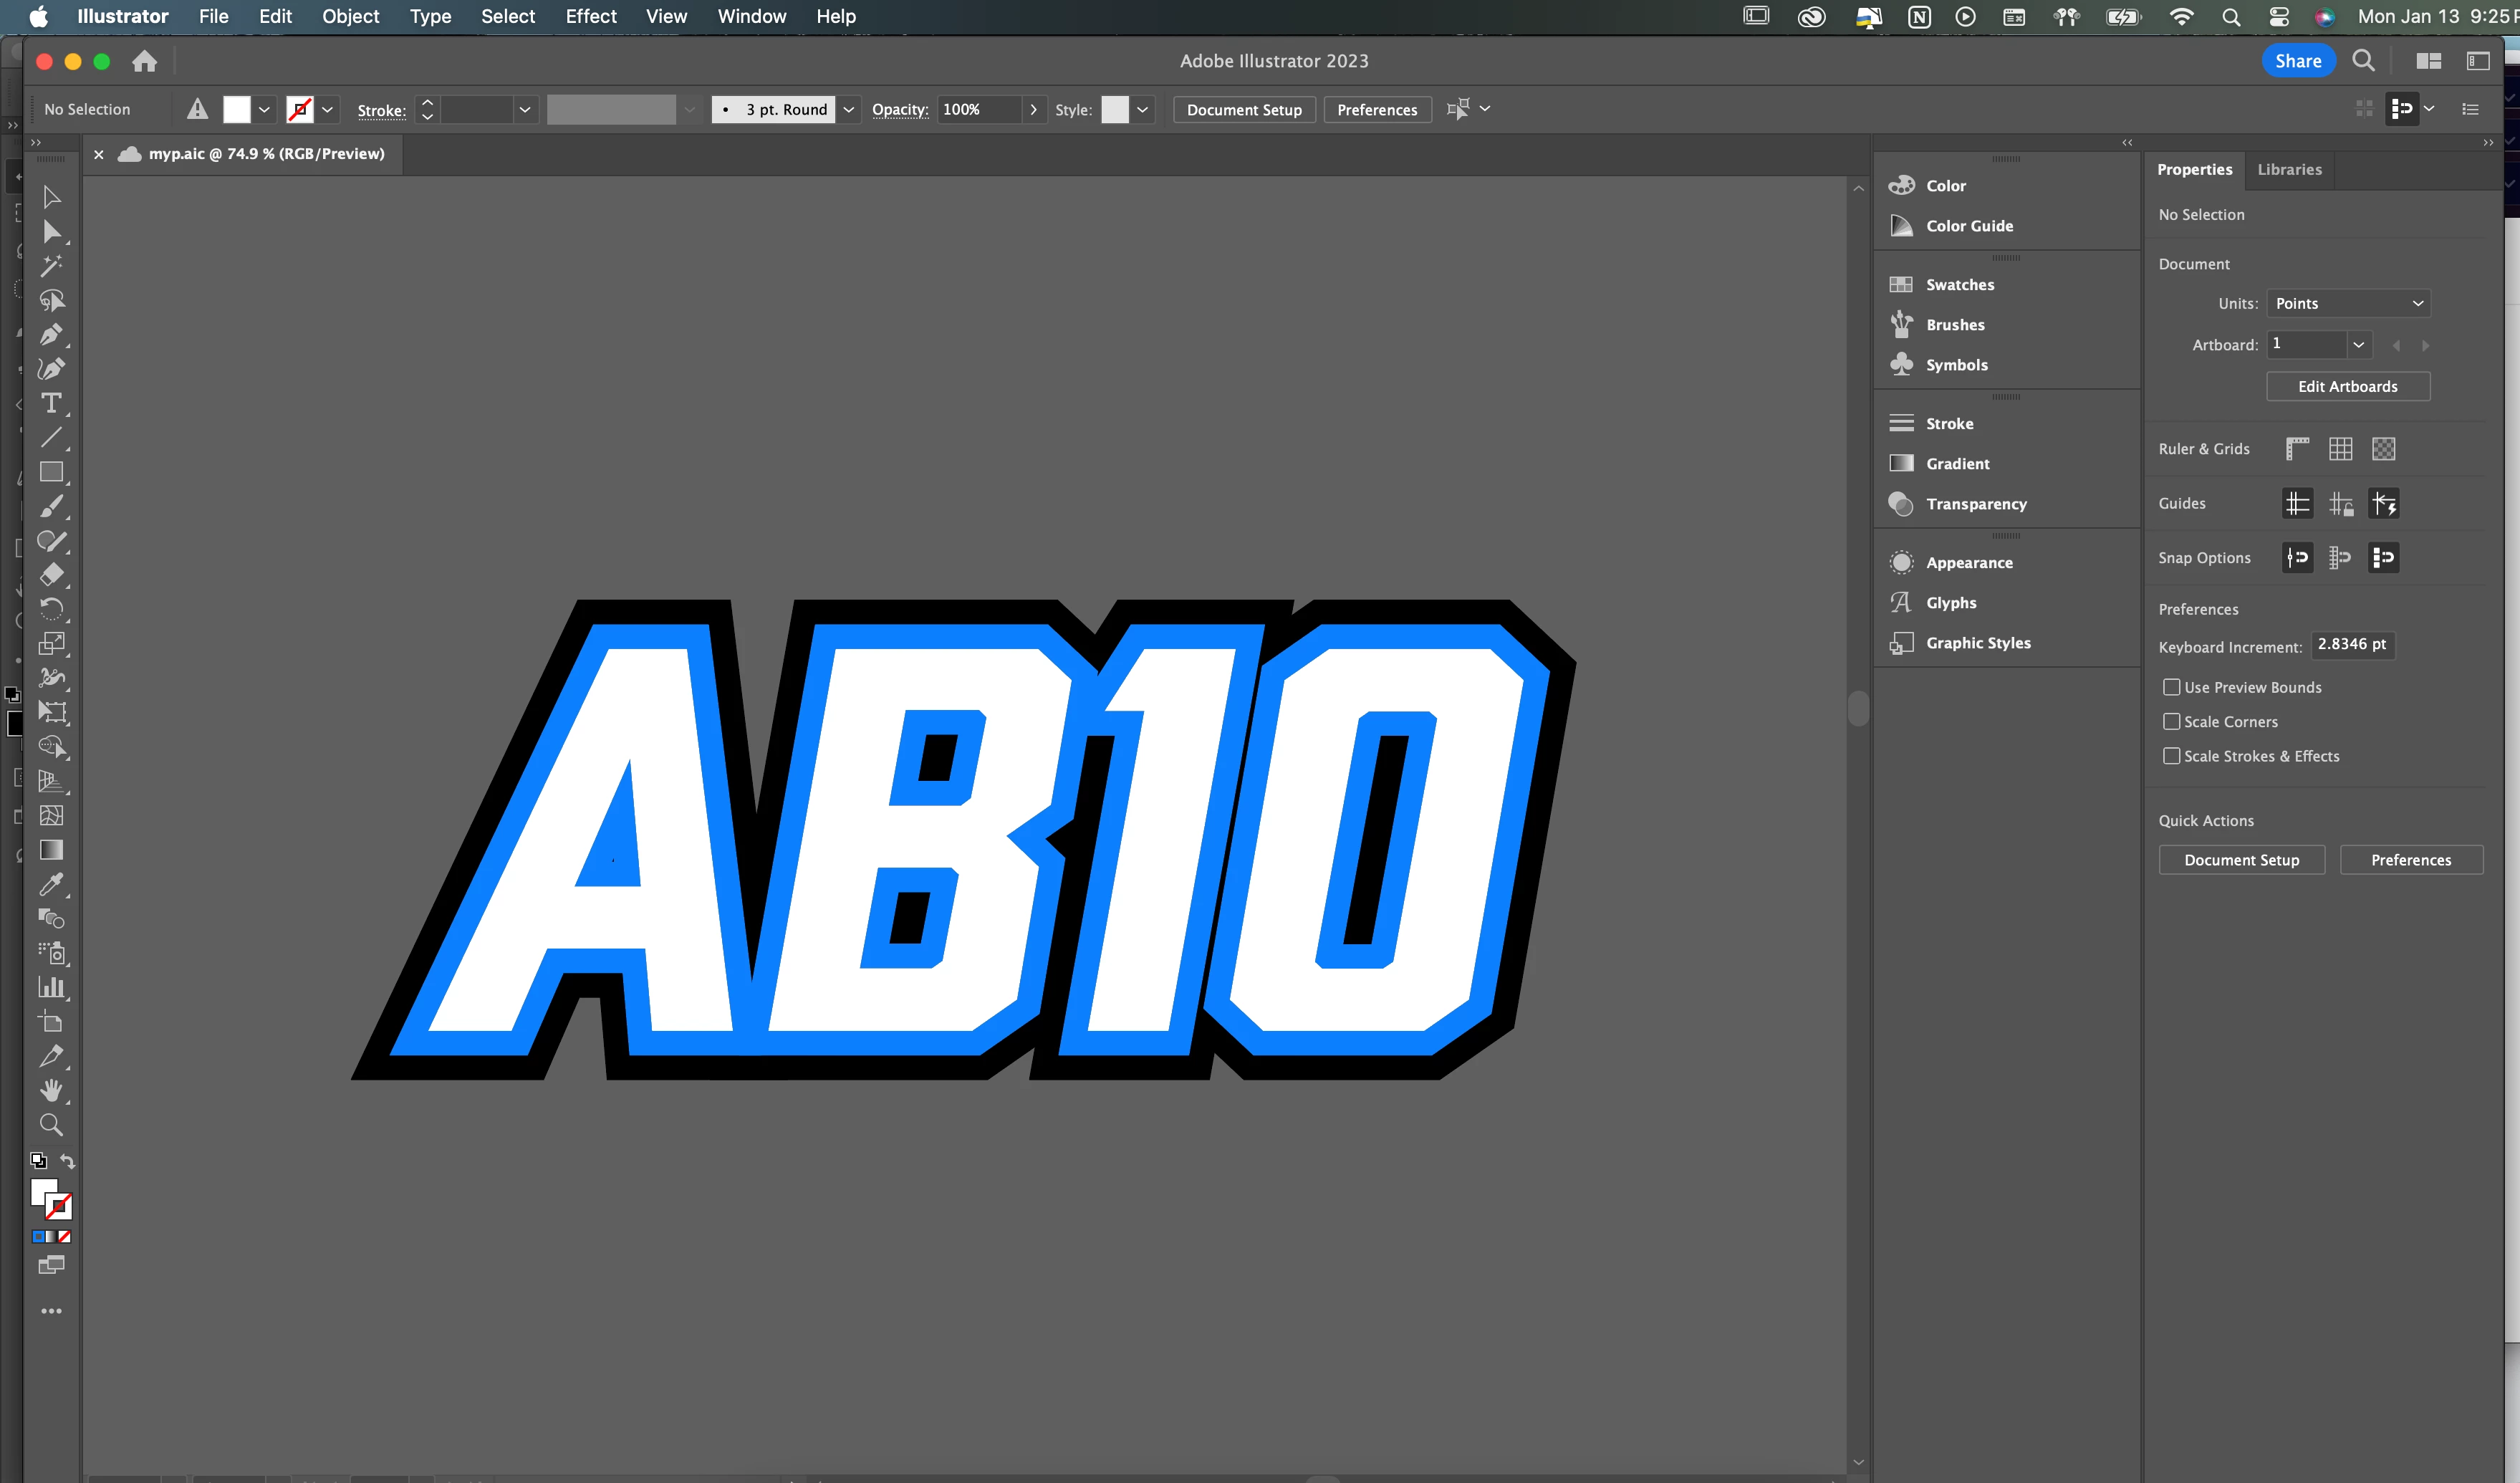This screenshot has width=2520, height=1483.
Task: Pick the Eyedropper tool
Action: (51, 884)
